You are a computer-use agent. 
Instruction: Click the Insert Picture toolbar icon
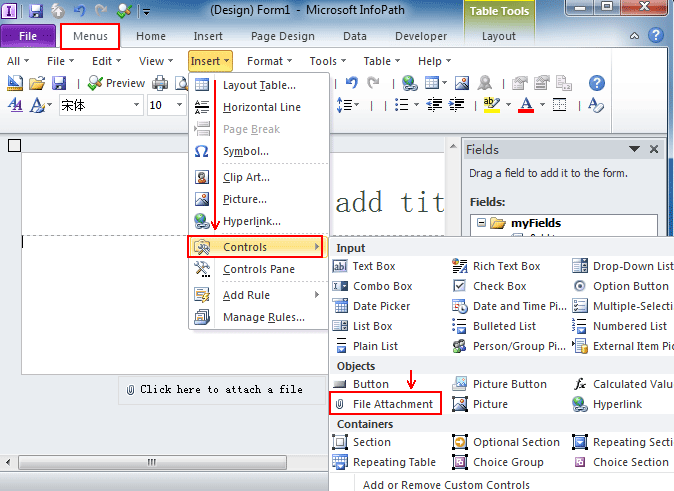(462, 83)
